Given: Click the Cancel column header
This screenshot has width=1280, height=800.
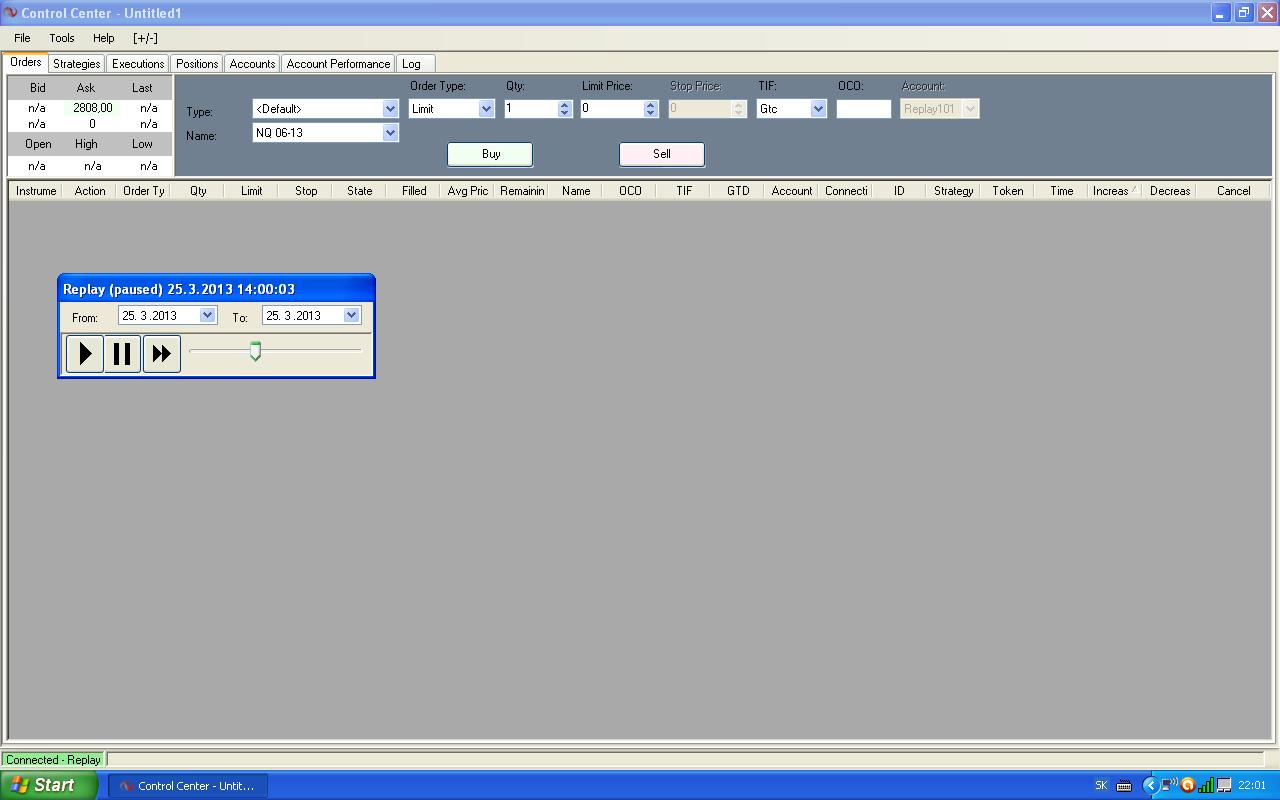Looking at the screenshot, I should click(1234, 191).
